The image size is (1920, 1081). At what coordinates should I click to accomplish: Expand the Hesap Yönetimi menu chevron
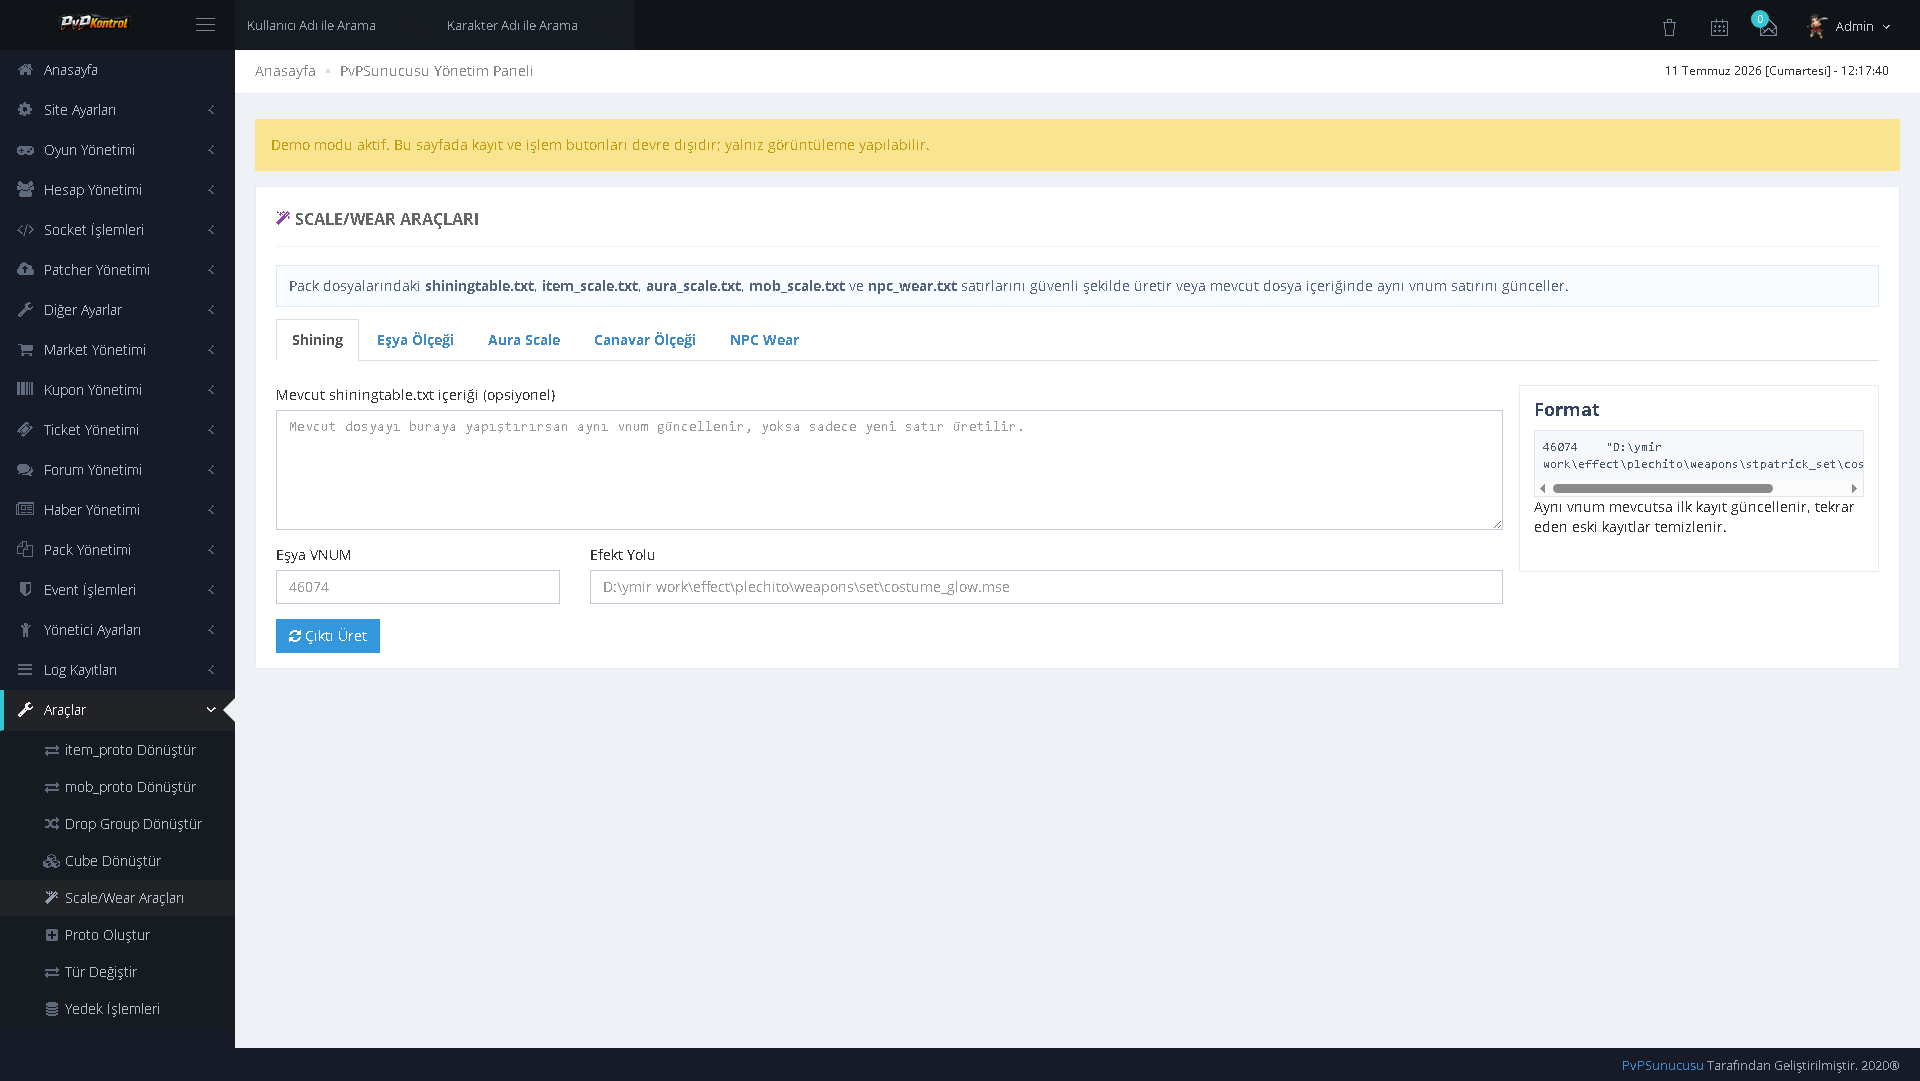(211, 190)
